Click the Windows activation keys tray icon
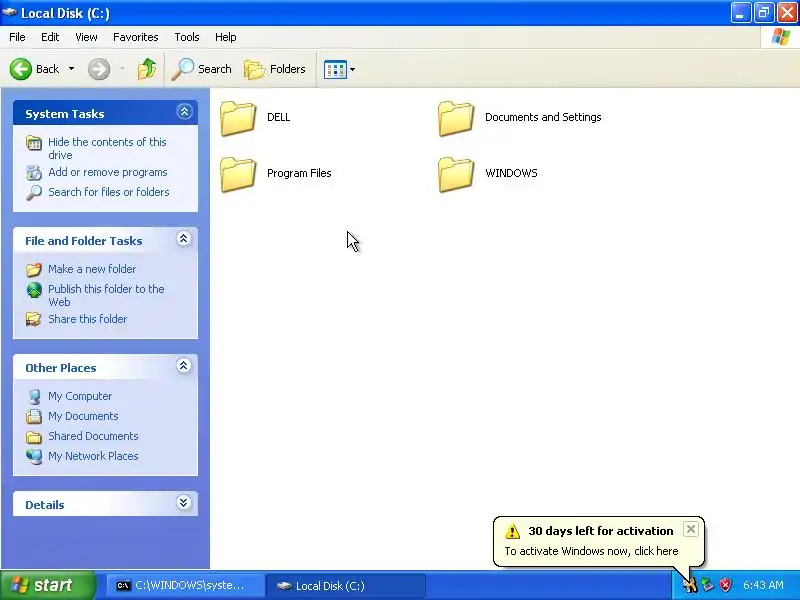Image resolution: width=800 pixels, height=600 pixels. click(x=690, y=584)
